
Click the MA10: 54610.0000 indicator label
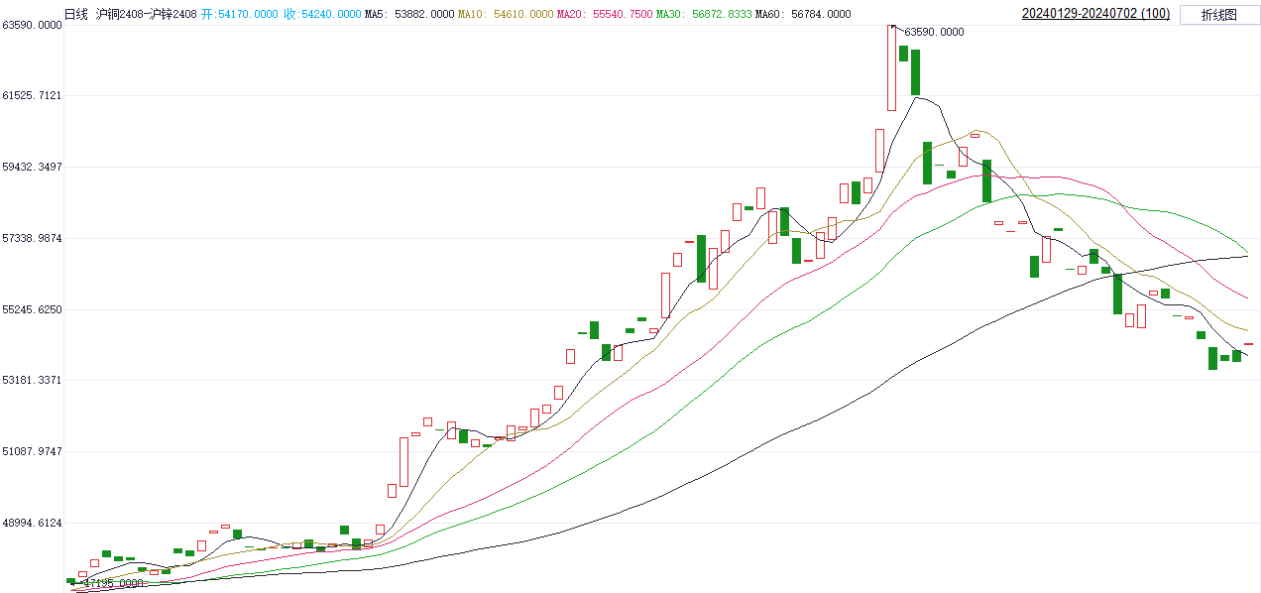505,14
